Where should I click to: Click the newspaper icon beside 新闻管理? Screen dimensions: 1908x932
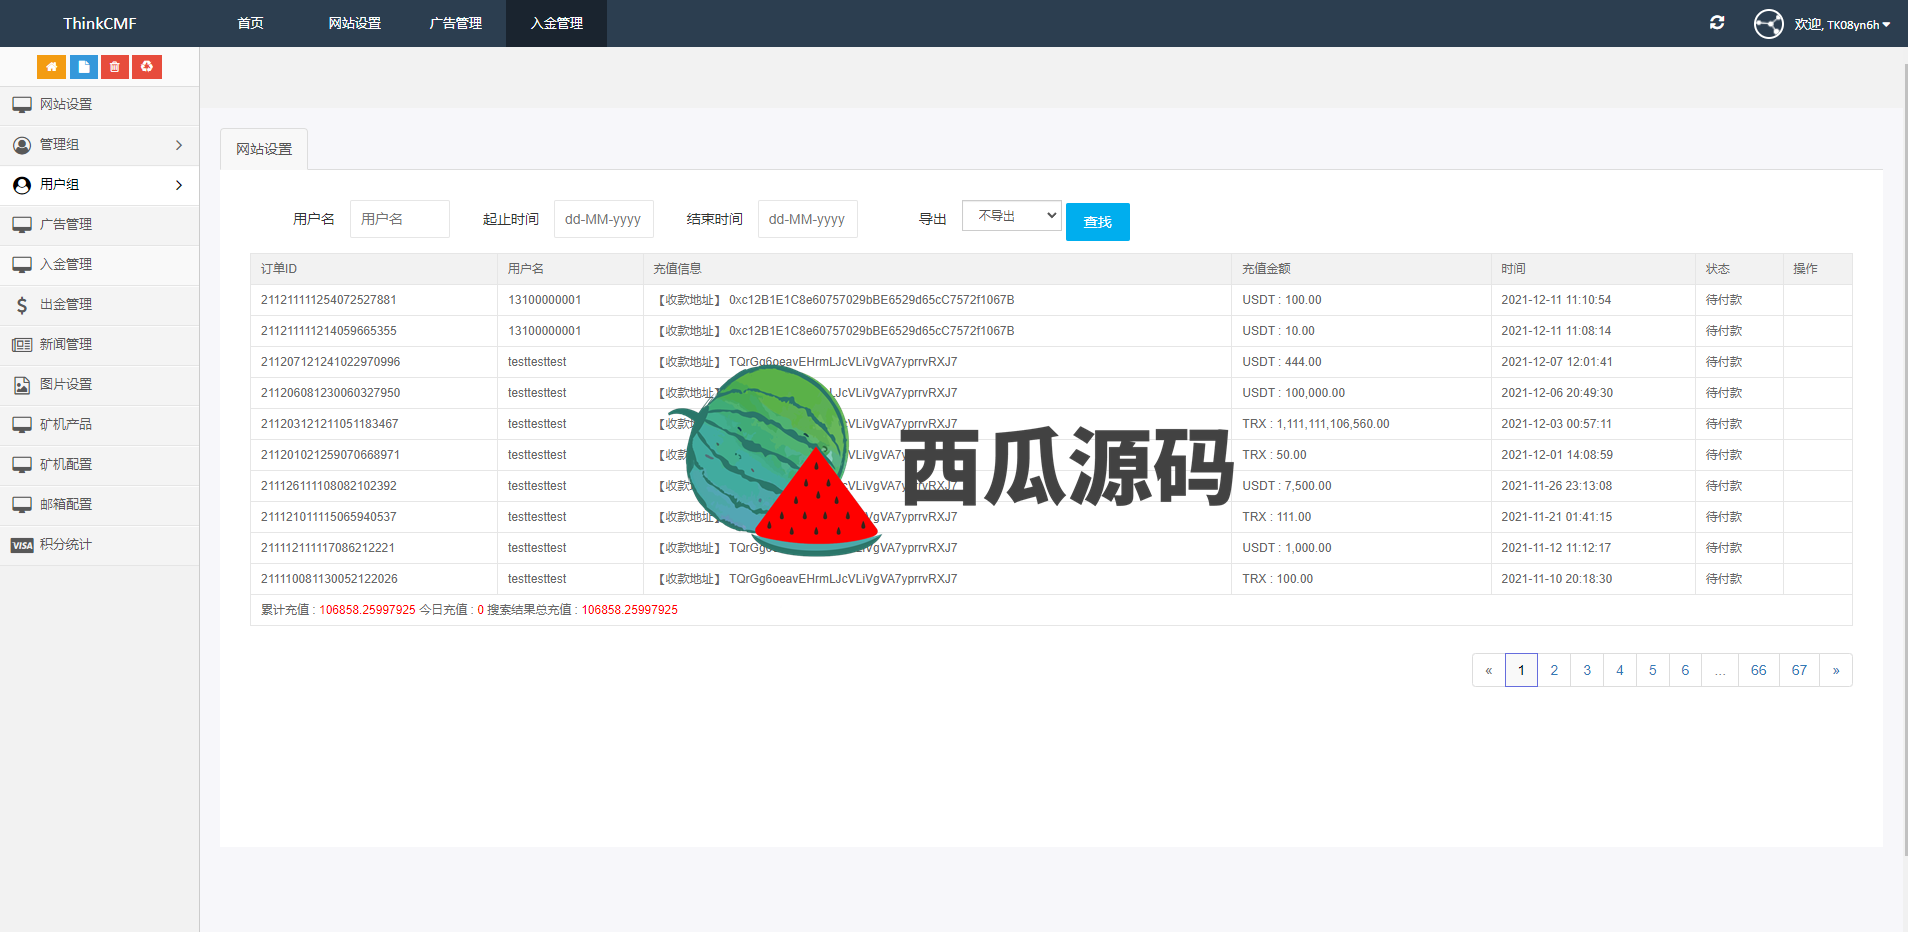click(x=22, y=345)
